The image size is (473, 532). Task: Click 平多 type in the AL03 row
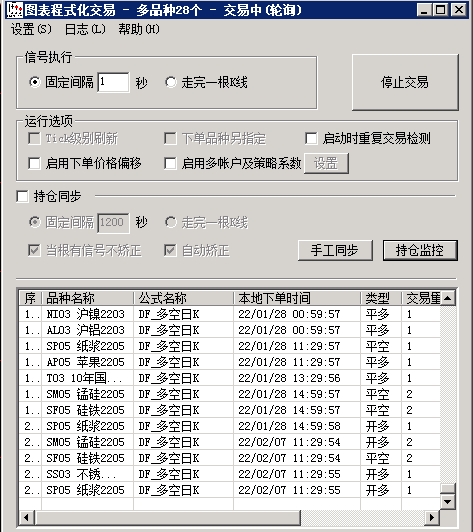[377, 330]
